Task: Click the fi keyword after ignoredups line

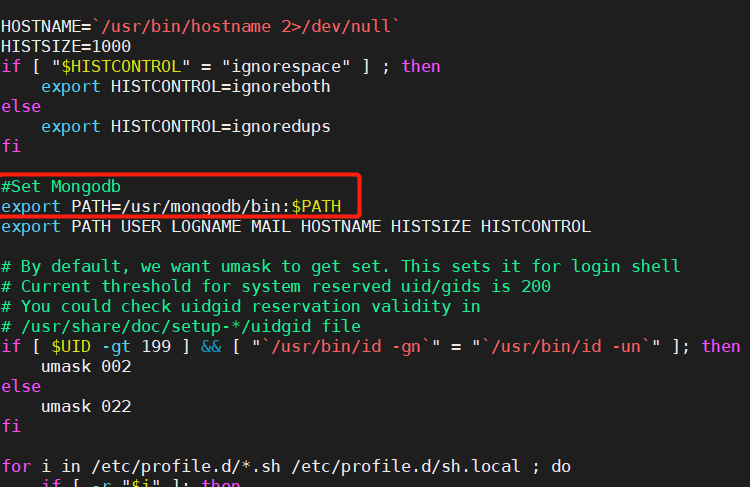Action: point(11,146)
